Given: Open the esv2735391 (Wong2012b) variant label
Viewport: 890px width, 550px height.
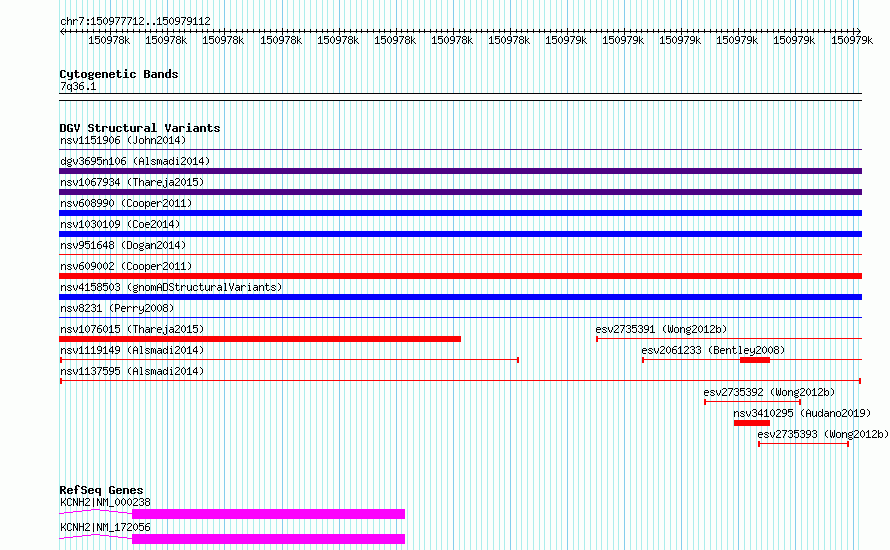Looking at the screenshot, I should (x=661, y=329).
